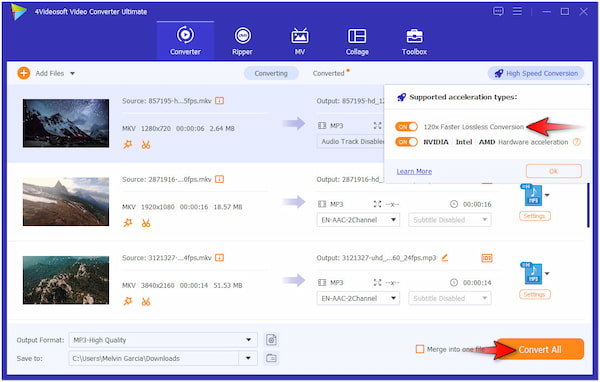Click the pencil rename icon on the 3121327 output

[x=445, y=258]
